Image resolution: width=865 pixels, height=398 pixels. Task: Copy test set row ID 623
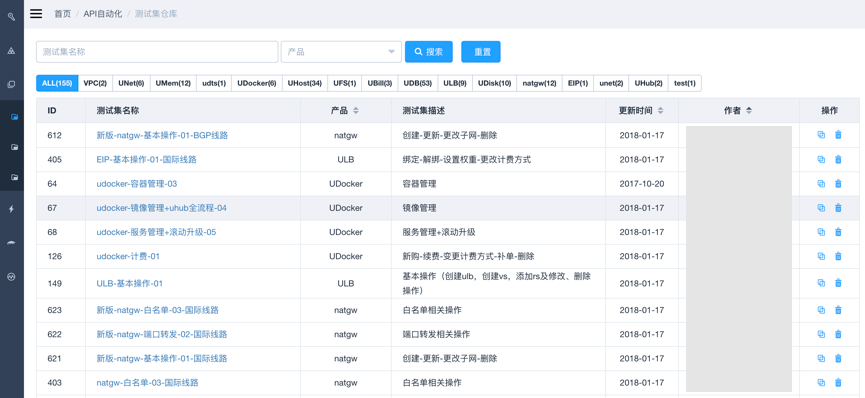pyautogui.click(x=821, y=310)
